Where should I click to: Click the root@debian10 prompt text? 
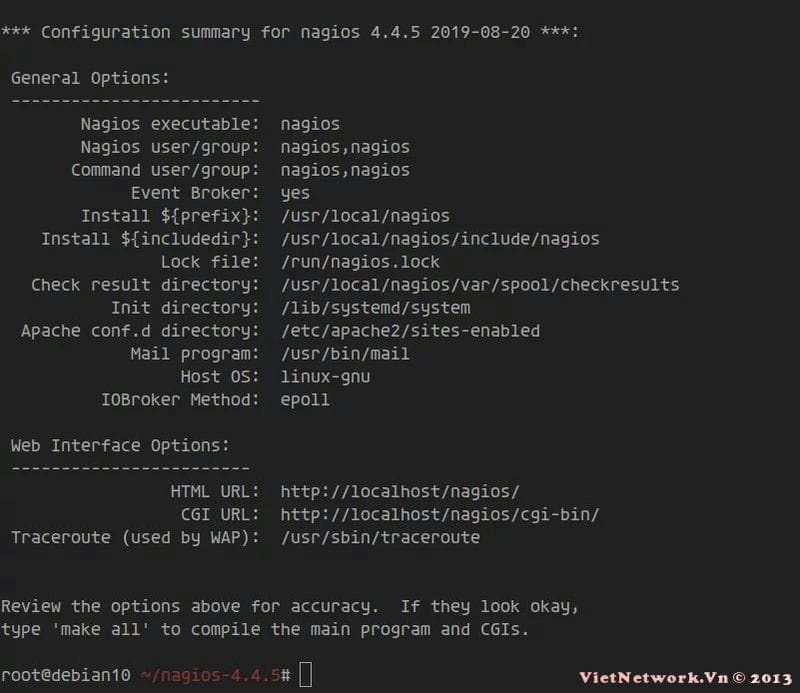[66, 676]
